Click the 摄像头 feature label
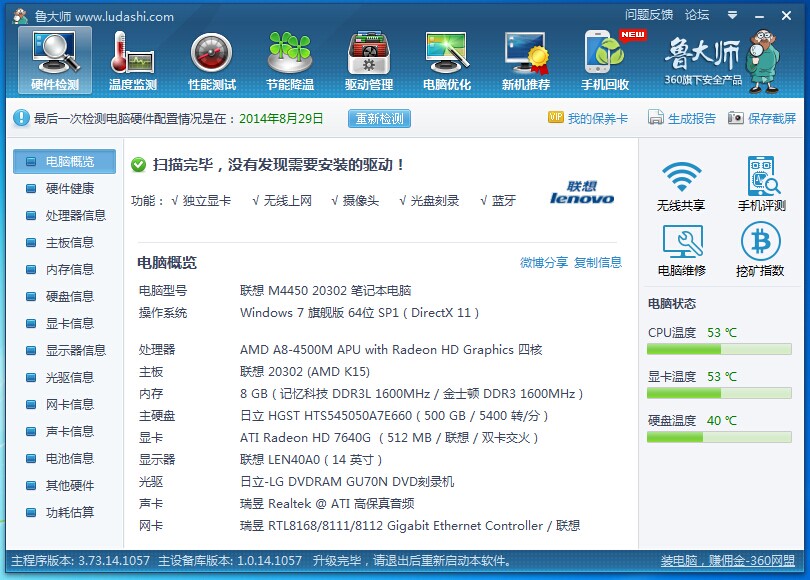 pyautogui.click(x=361, y=200)
